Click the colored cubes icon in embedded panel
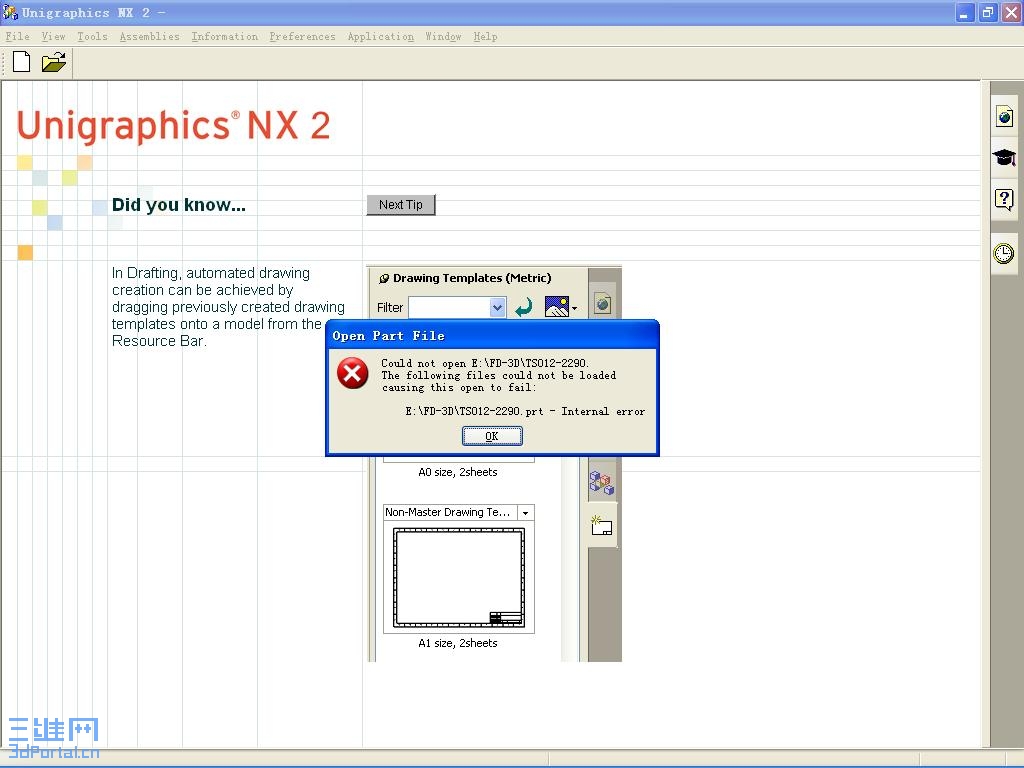Screen dimensions: 1024x768 pyautogui.click(x=601, y=483)
